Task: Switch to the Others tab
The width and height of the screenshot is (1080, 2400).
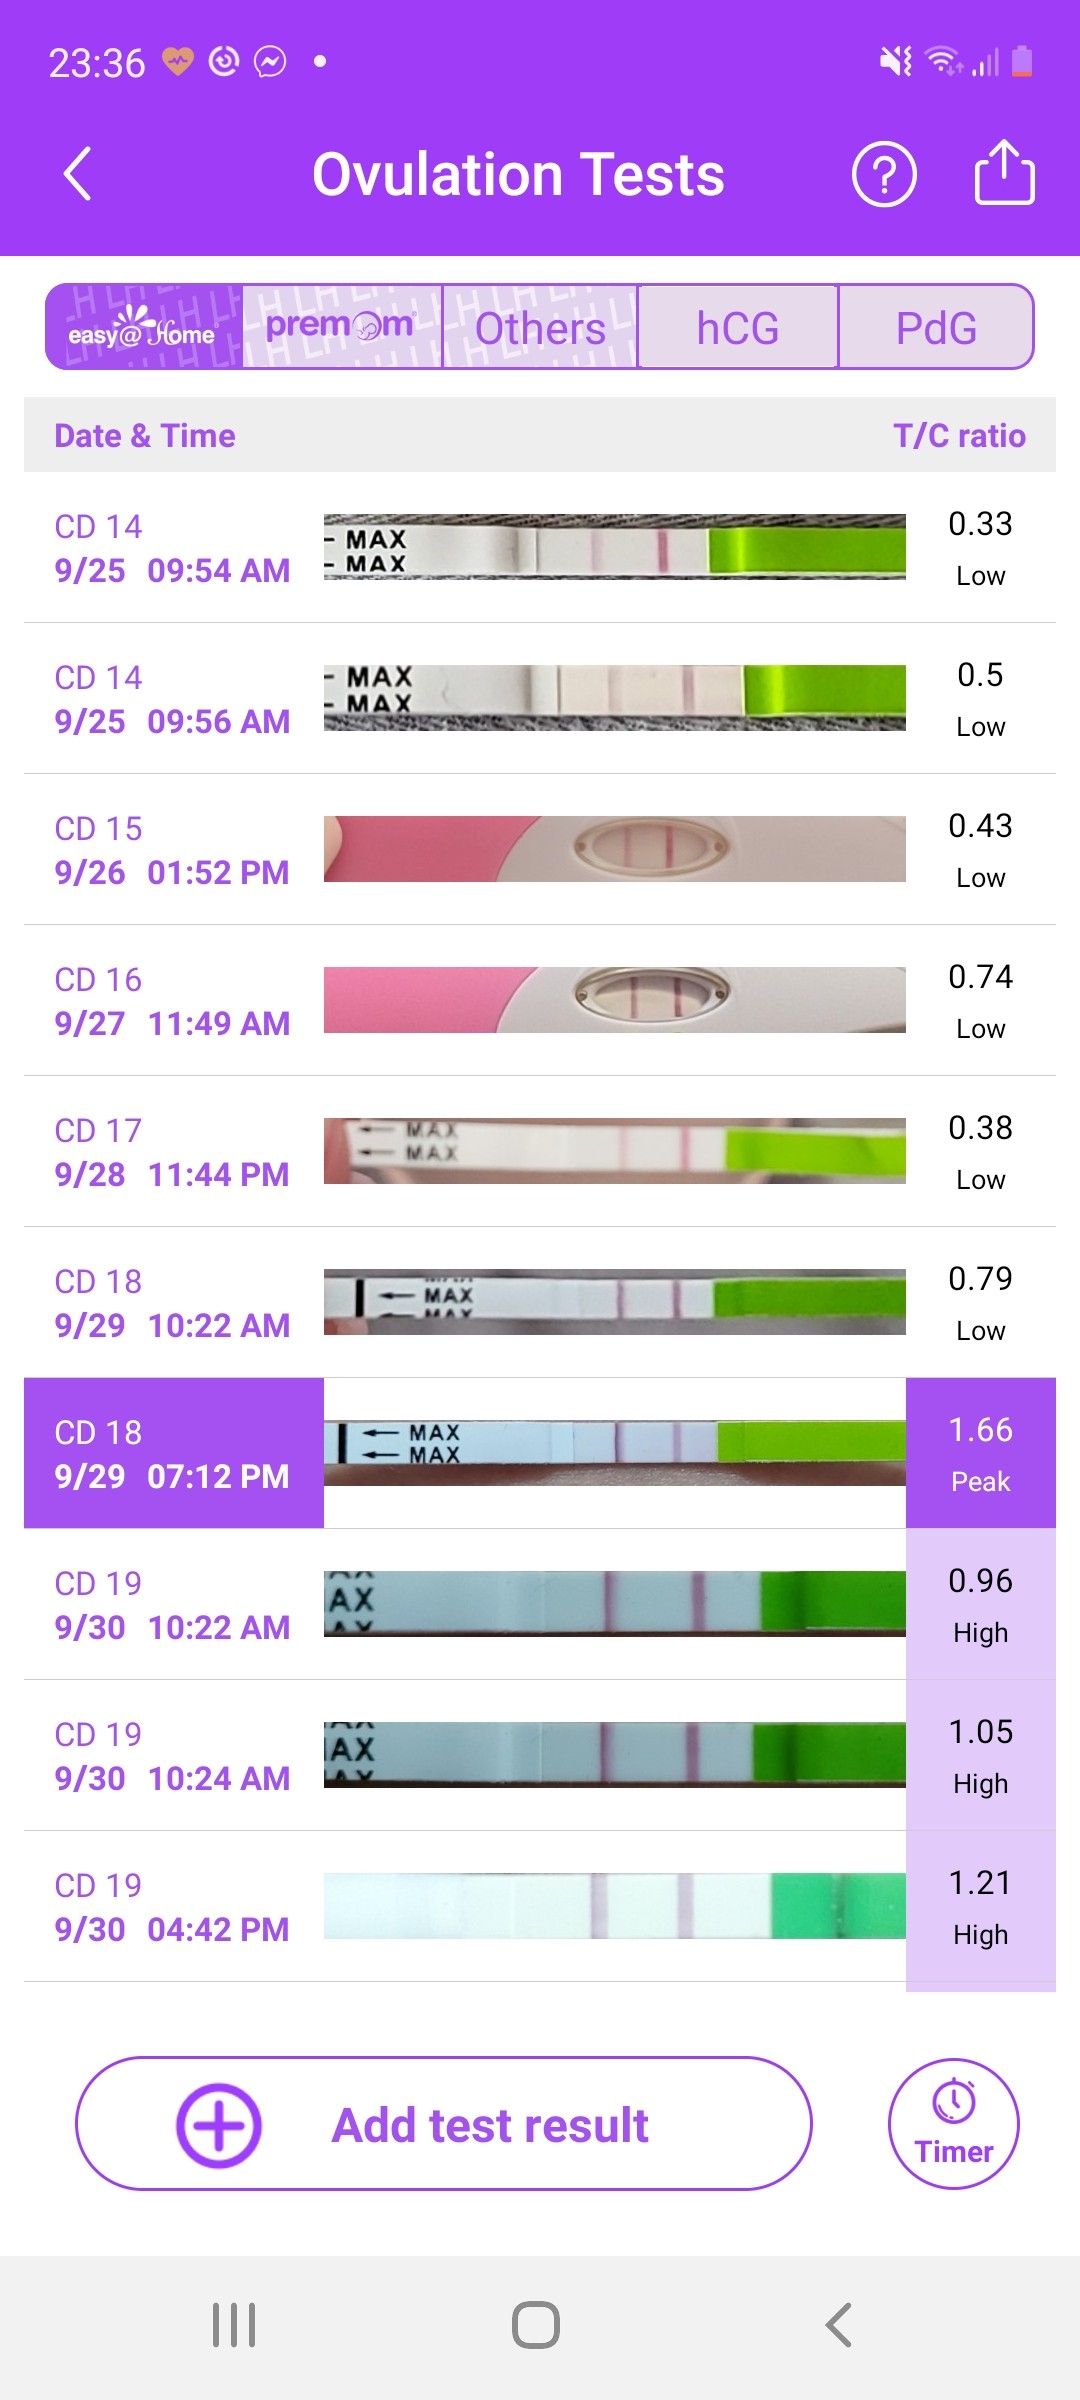Action: [540, 327]
